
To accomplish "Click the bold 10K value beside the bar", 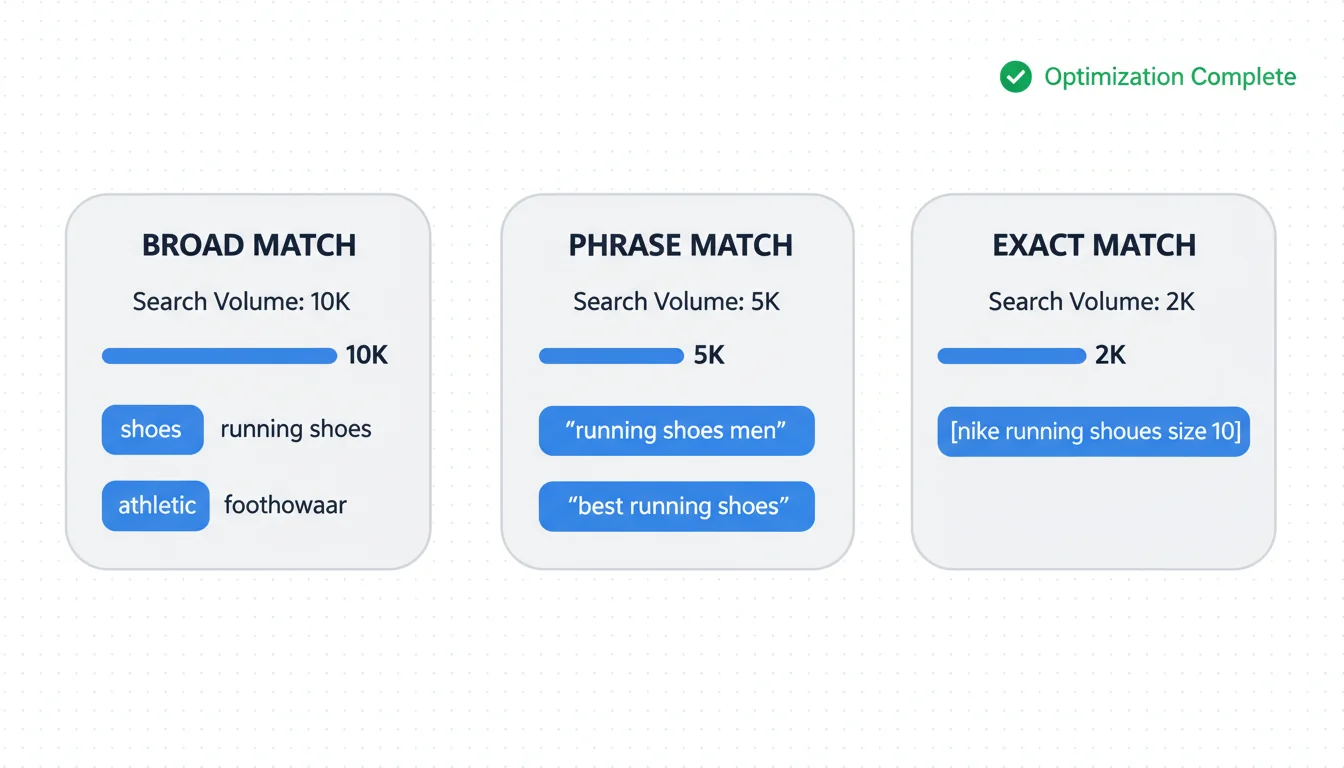I will coord(366,356).
